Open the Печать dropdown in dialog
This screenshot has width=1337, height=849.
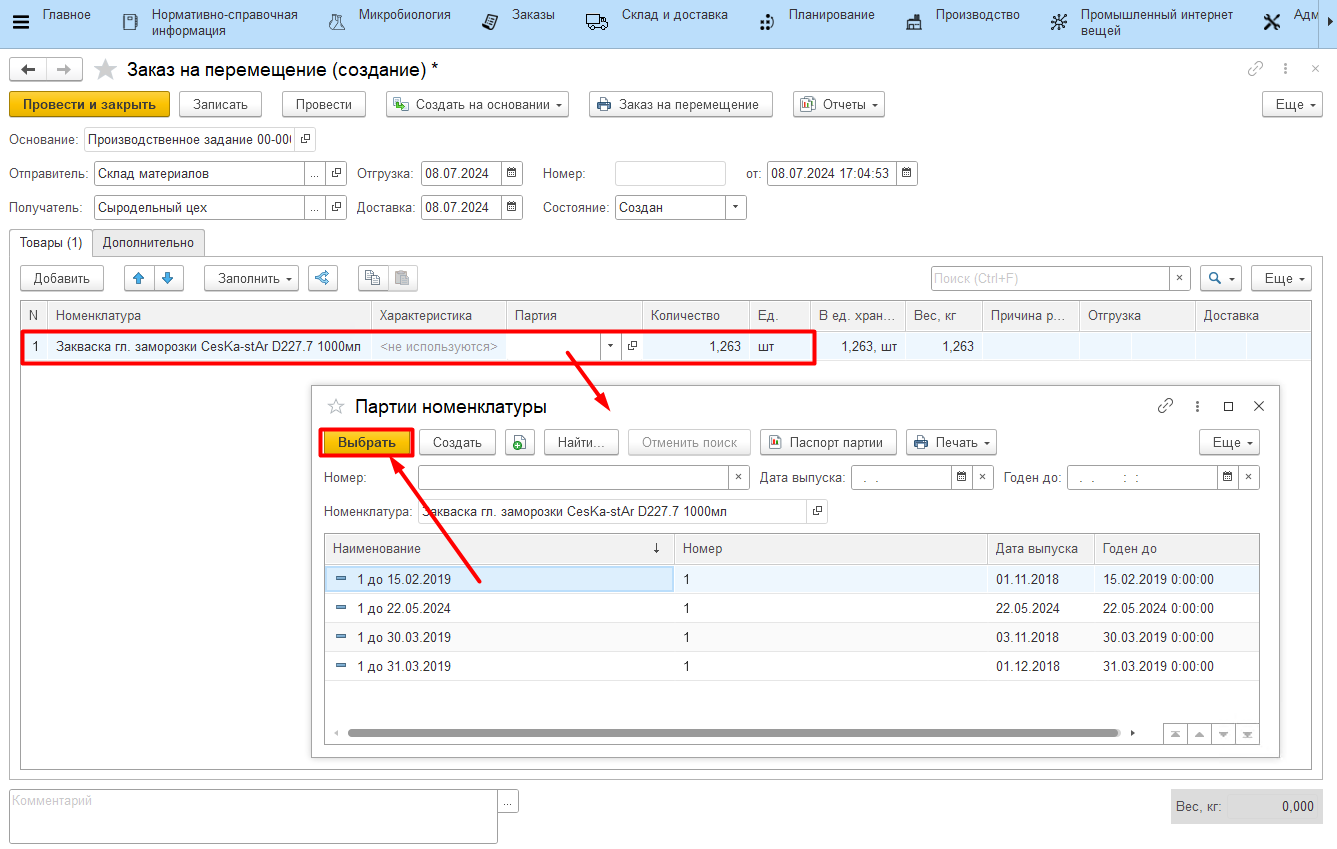tap(951, 442)
